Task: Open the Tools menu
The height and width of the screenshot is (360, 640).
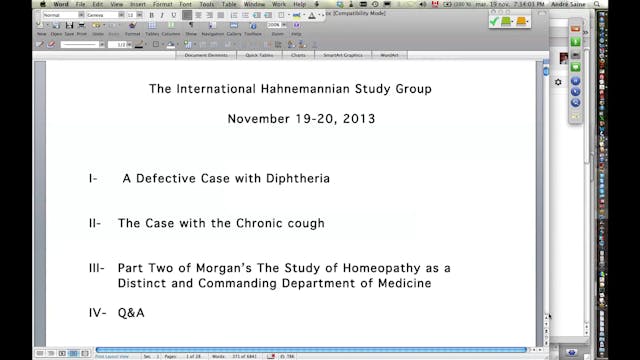Action: [207, 4]
